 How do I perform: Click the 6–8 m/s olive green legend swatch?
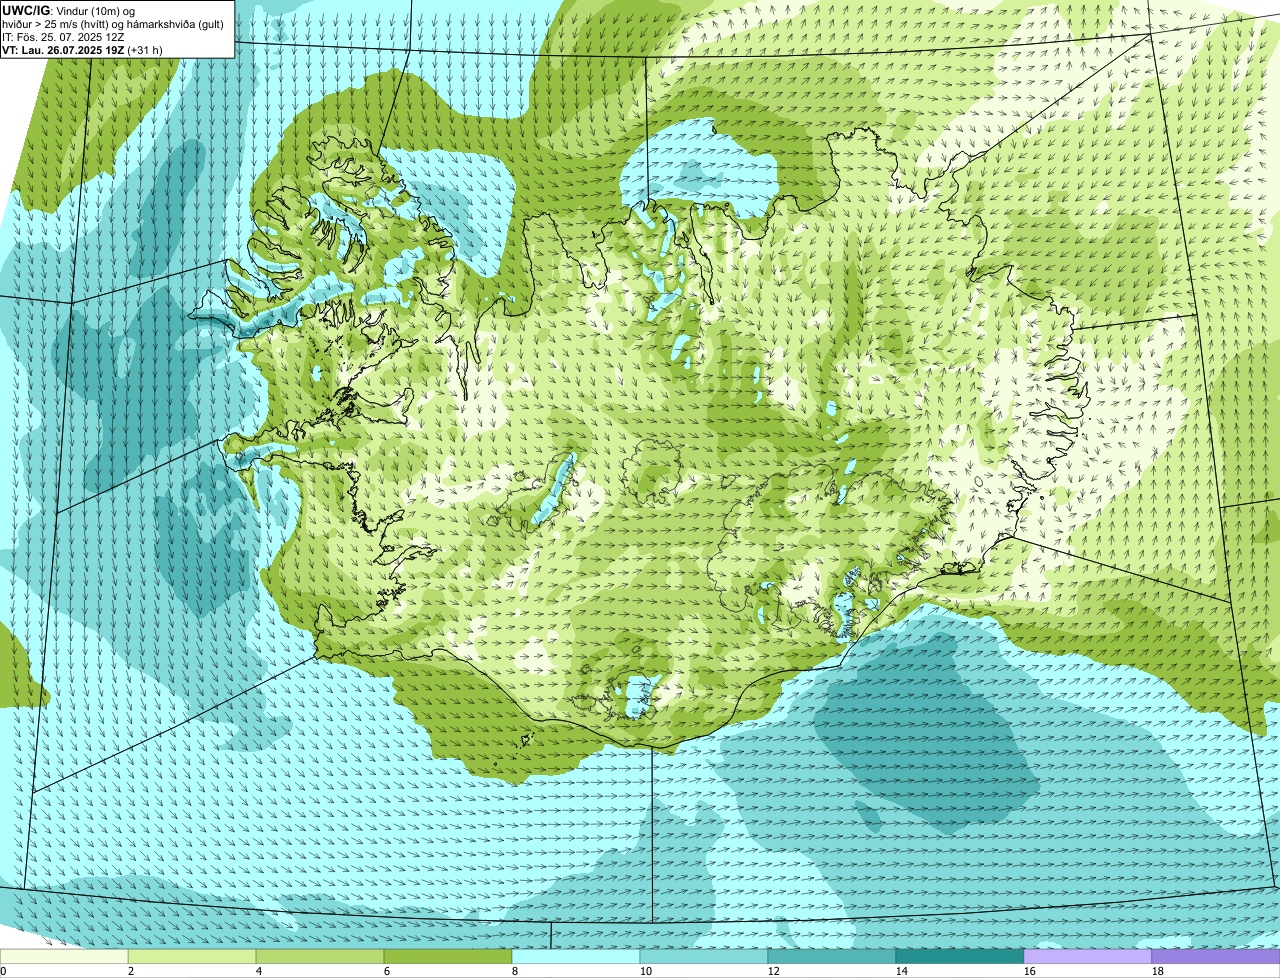point(448,957)
